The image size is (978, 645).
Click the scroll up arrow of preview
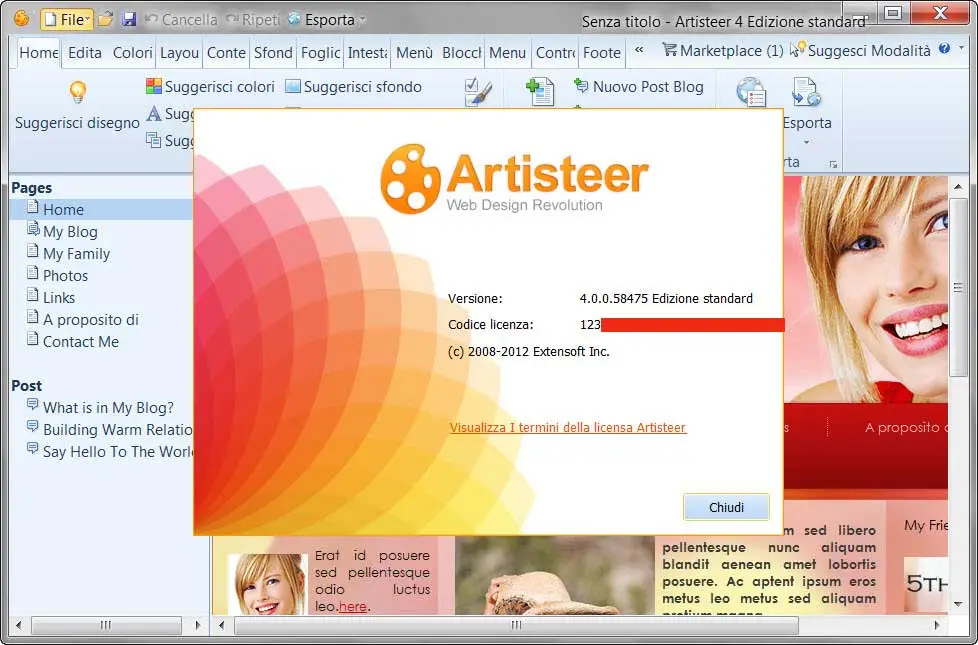(x=958, y=187)
